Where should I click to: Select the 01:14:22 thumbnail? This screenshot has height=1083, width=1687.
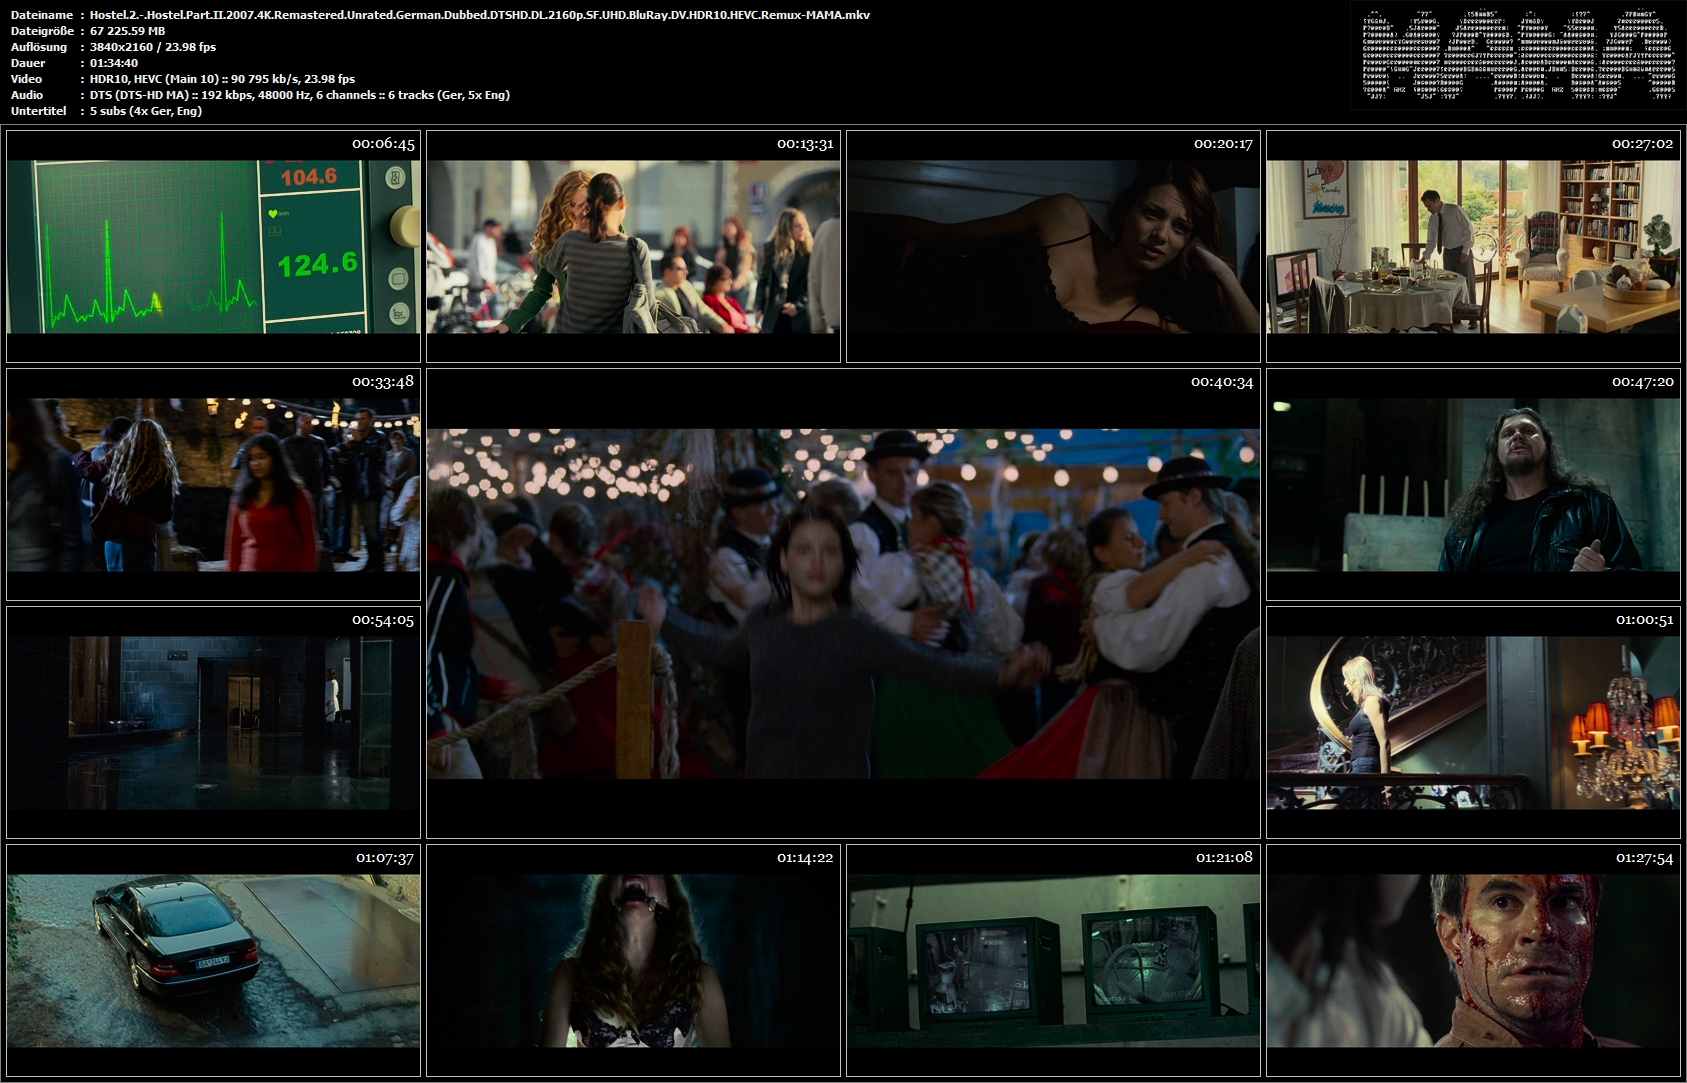[633, 960]
